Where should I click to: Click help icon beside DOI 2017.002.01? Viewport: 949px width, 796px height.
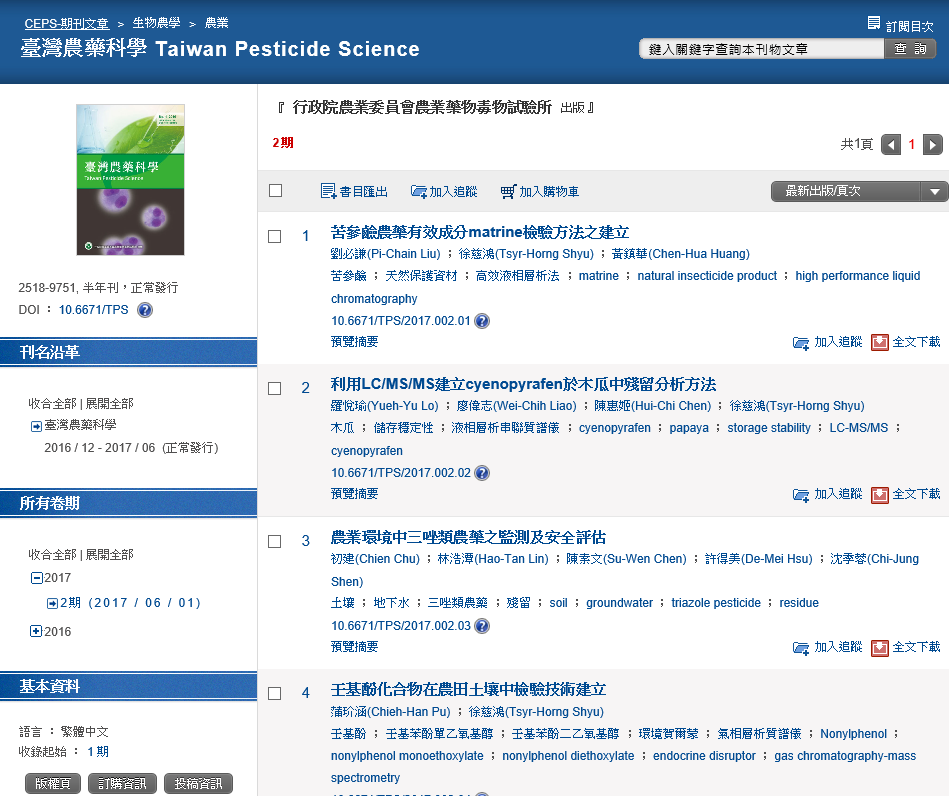pos(482,321)
